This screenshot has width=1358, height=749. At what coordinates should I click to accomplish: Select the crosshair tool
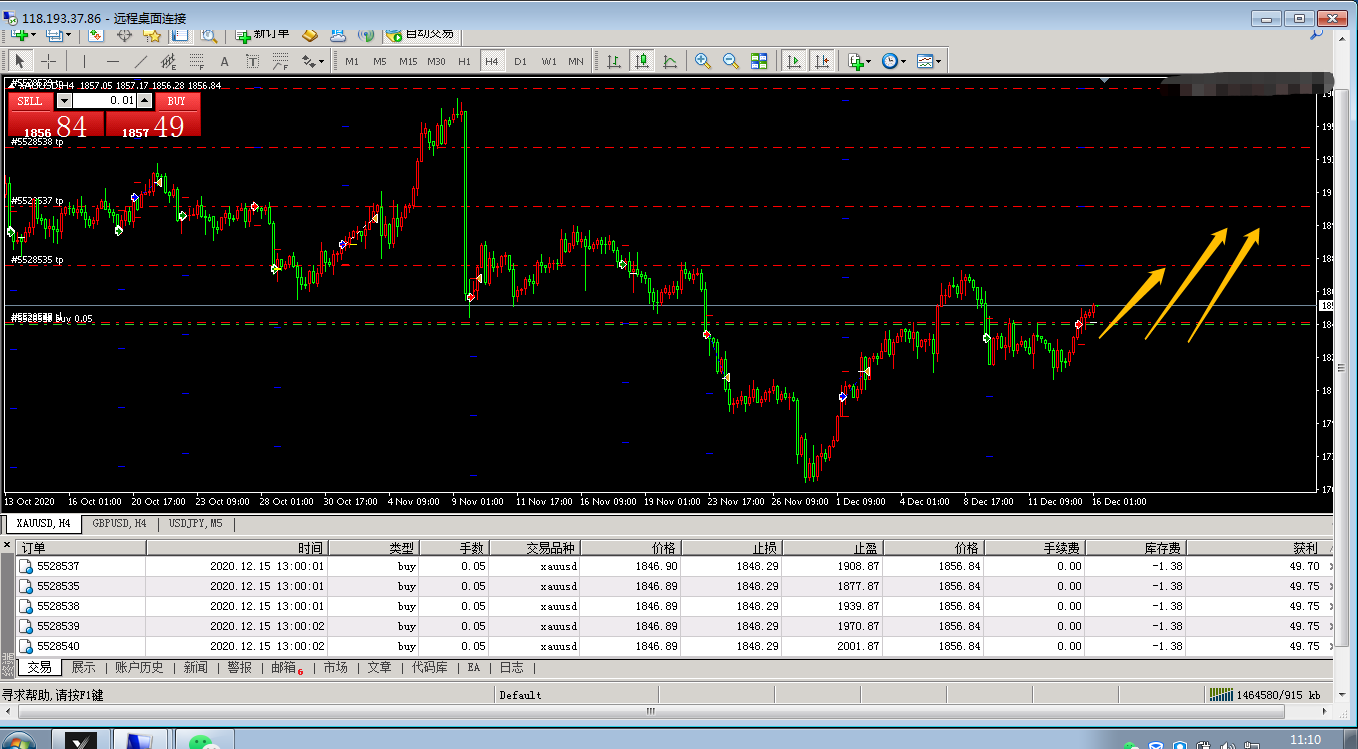tap(48, 61)
